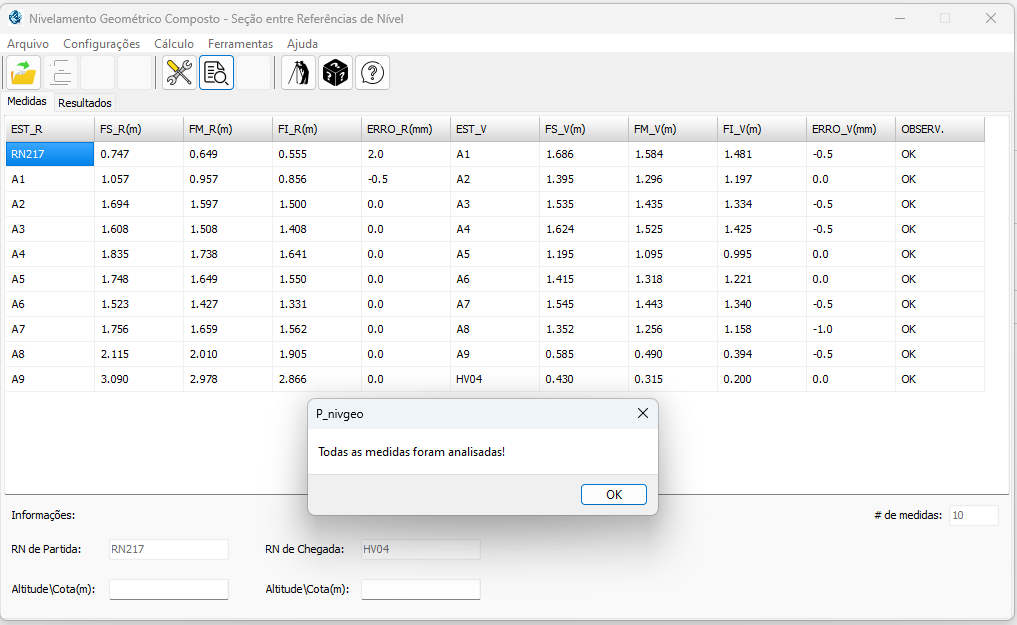Open the Ferramentas menu
The height and width of the screenshot is (625, 1017).
point(240,43)
